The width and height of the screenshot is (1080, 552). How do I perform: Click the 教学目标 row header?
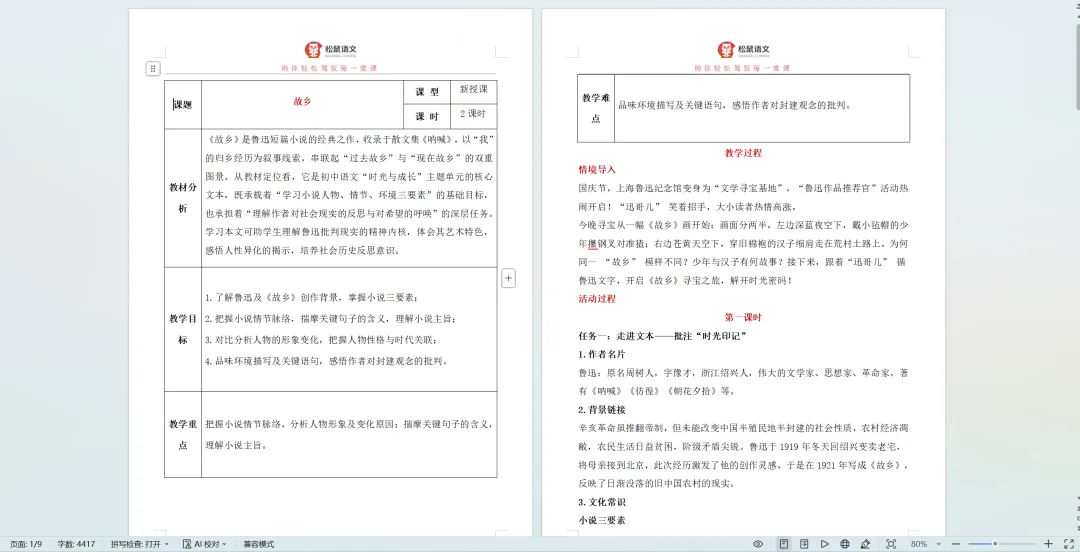183,329
